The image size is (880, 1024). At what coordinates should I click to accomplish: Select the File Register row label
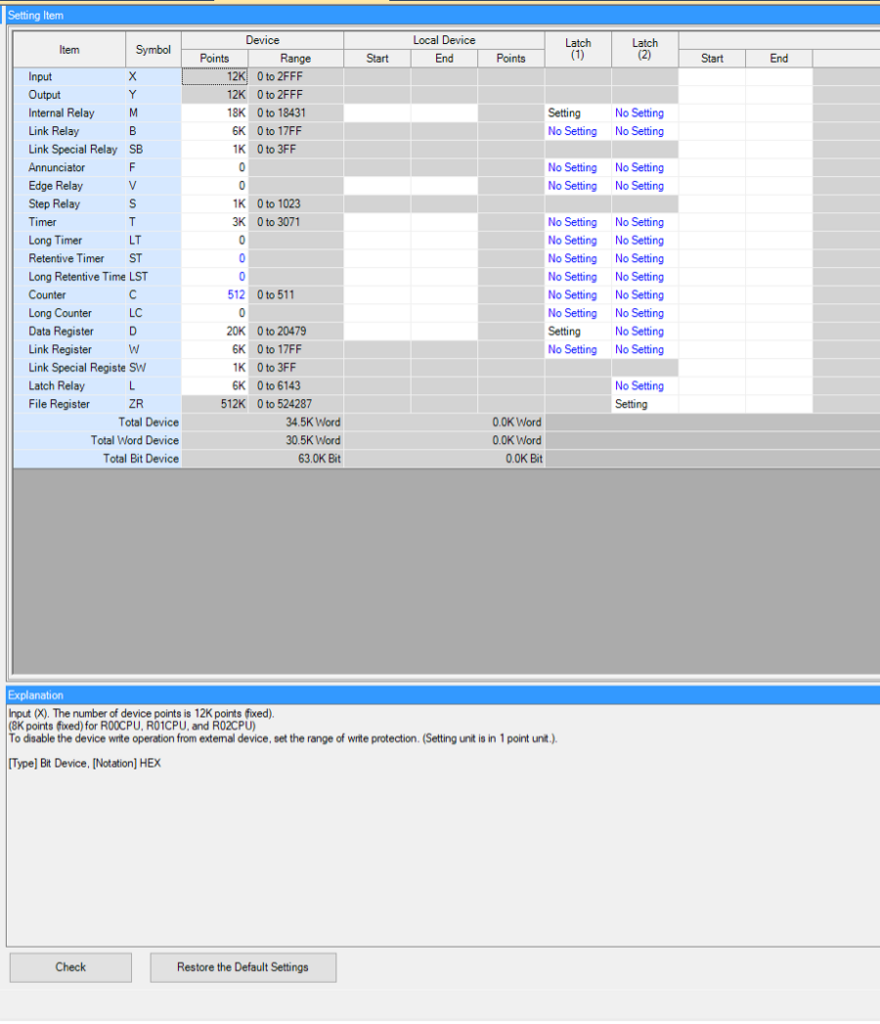pos(59,404)
